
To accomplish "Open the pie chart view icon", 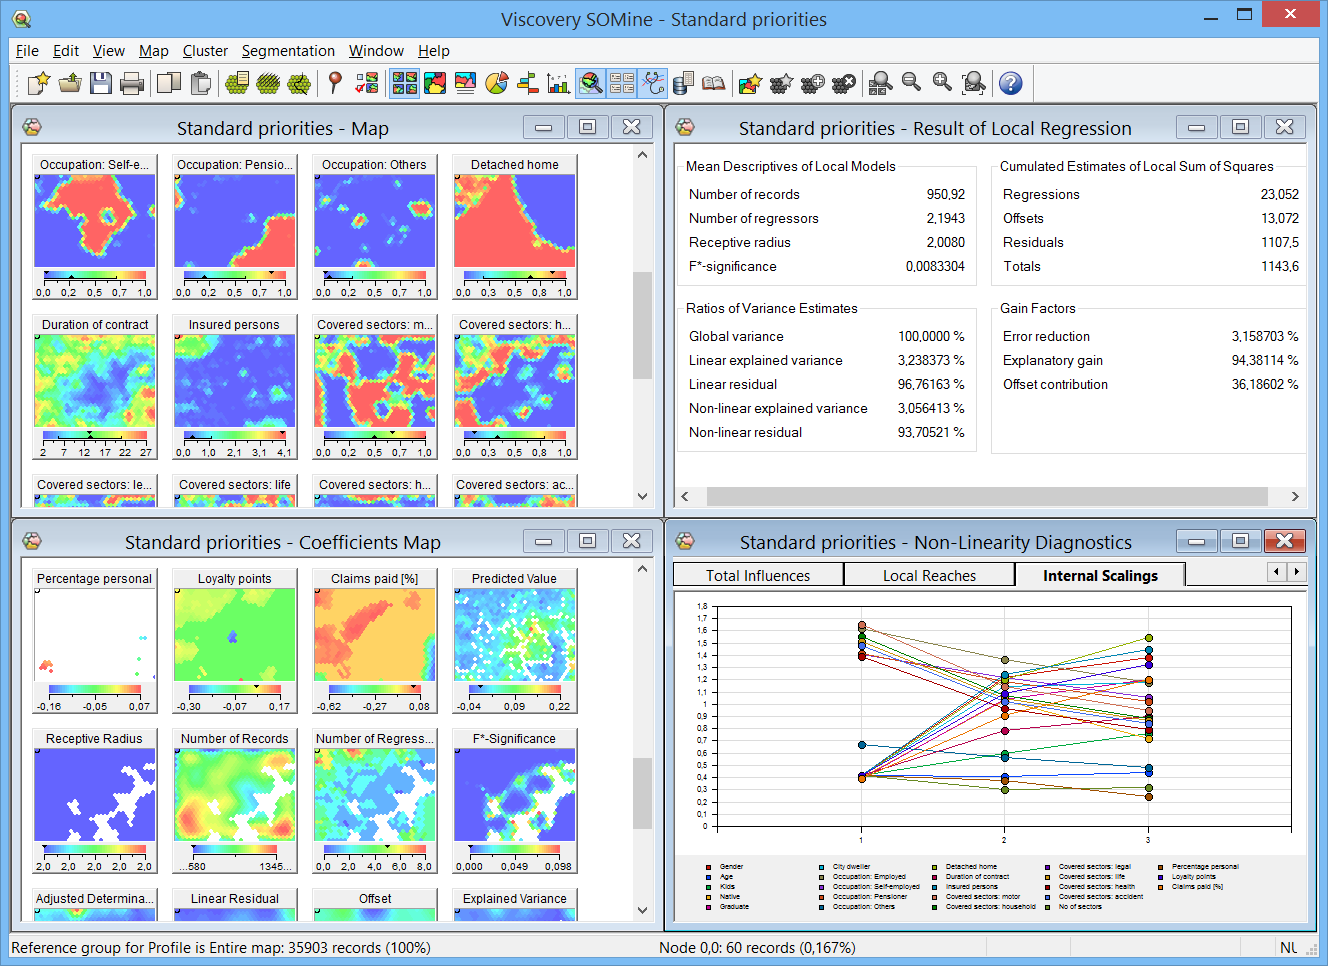I will (x=497, y=83).
